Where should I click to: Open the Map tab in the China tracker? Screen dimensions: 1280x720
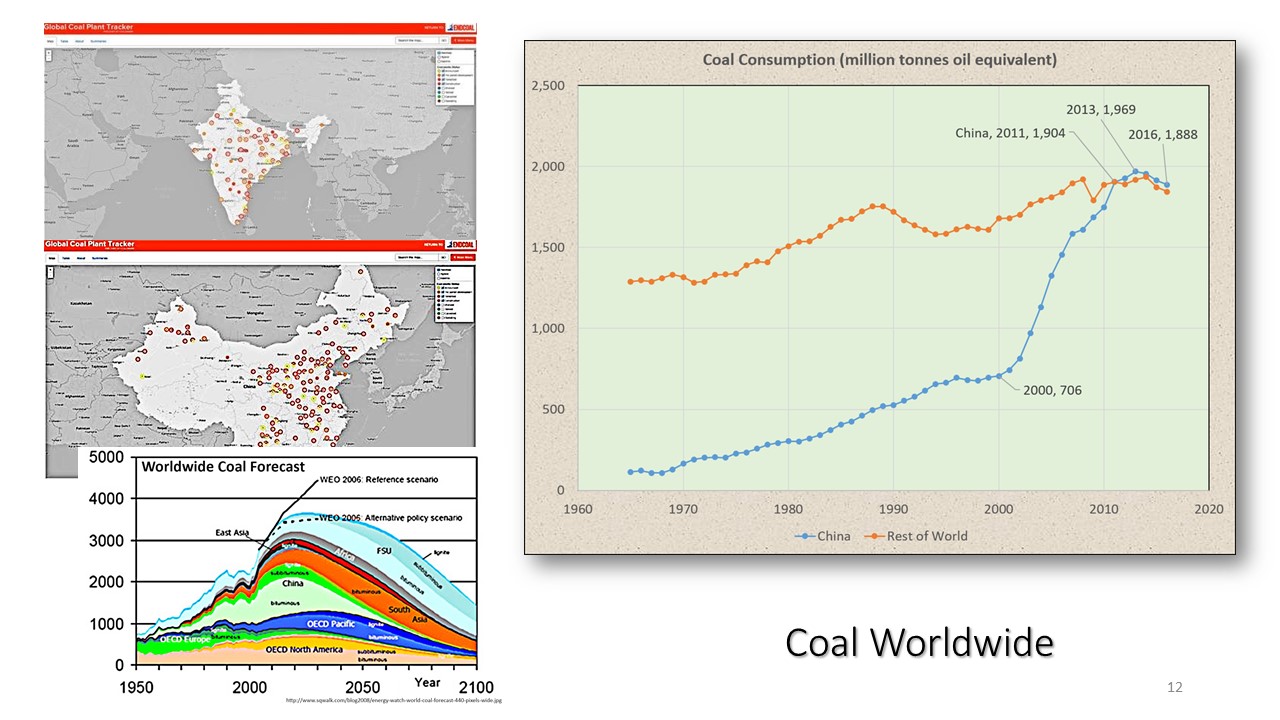[52, 258]
